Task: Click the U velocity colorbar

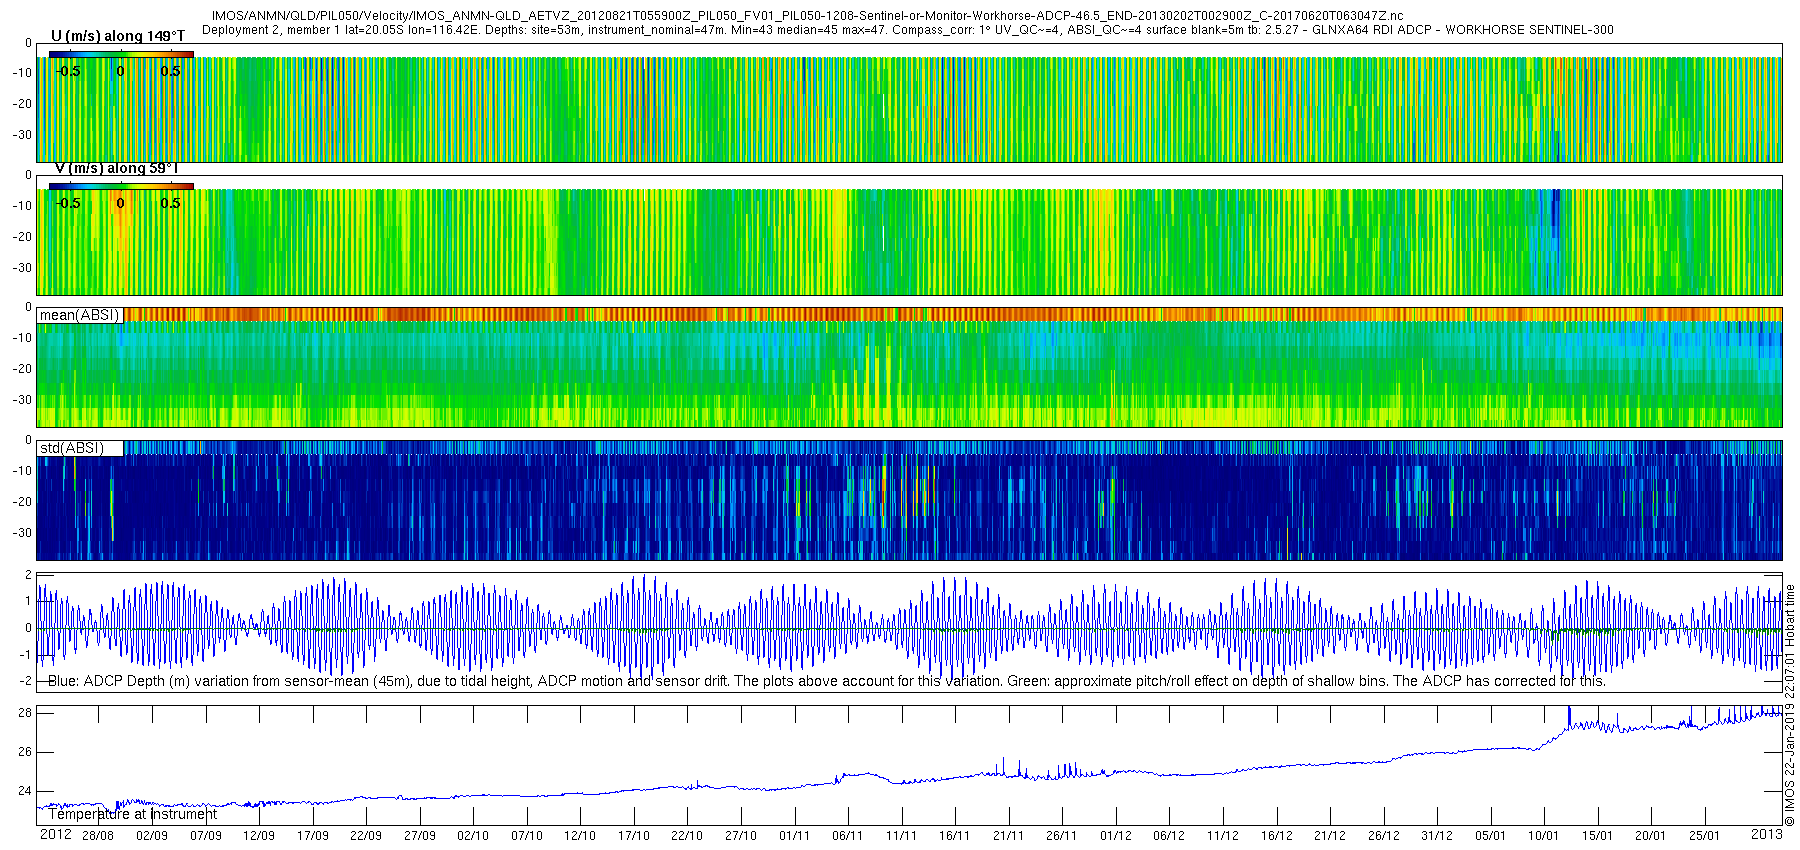Action: click(121, 54)
